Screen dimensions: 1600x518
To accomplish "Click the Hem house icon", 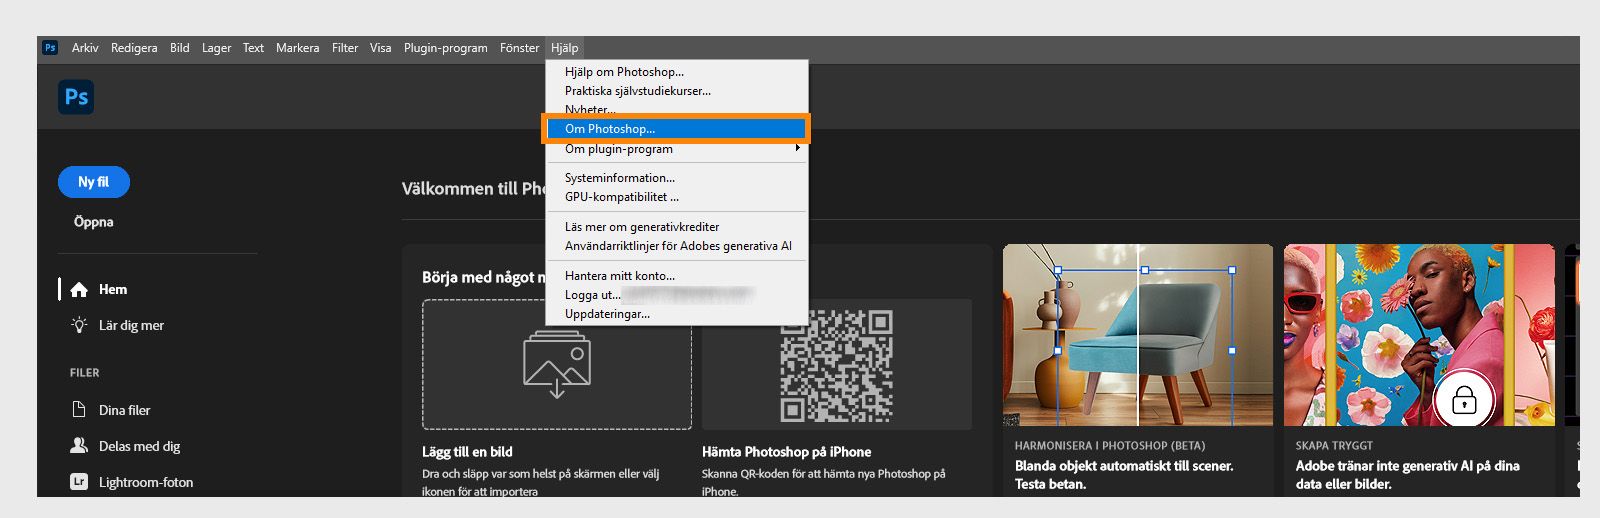I will point(79,290).
